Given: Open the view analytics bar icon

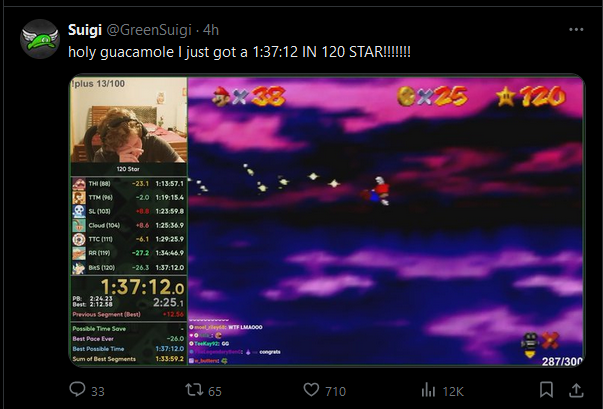Looking at the screenshot, I should (428, 391).
